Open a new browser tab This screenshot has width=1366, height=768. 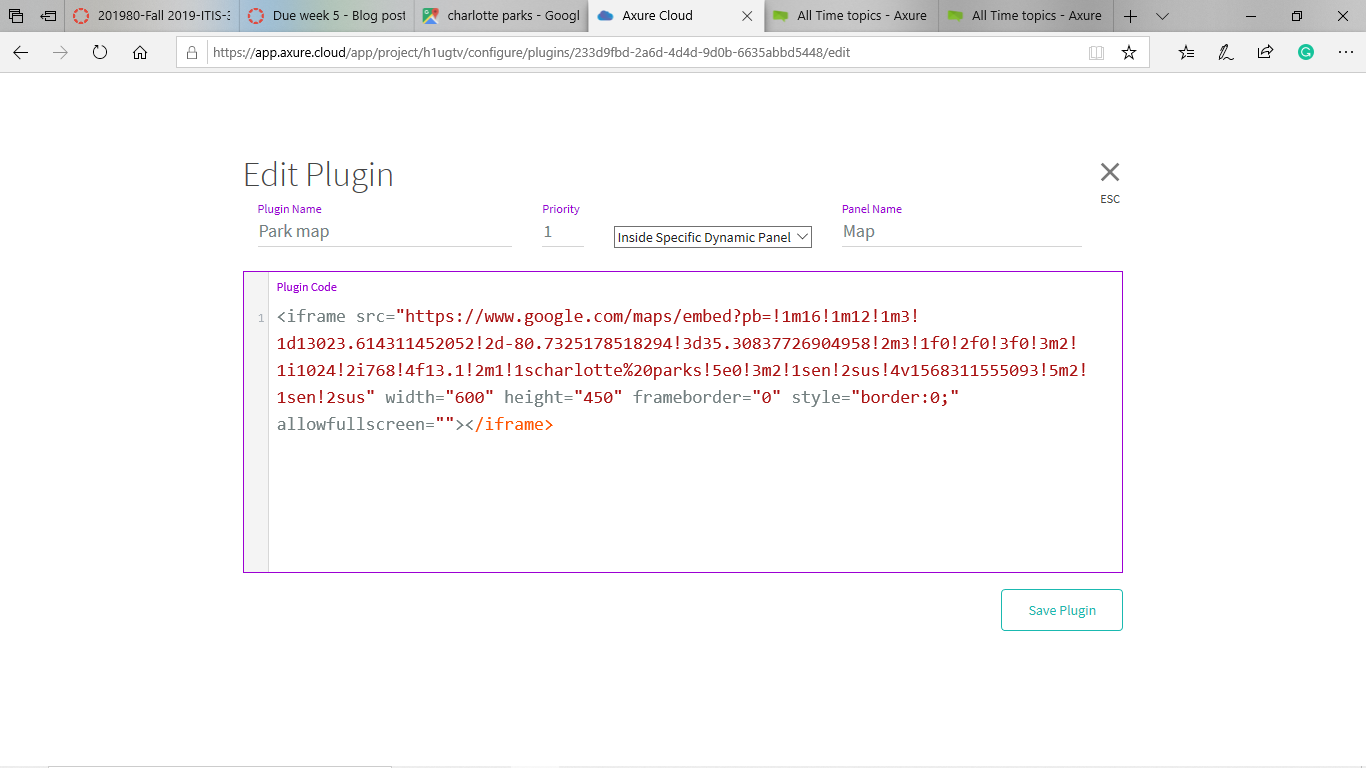click(x=1130, y=16)
